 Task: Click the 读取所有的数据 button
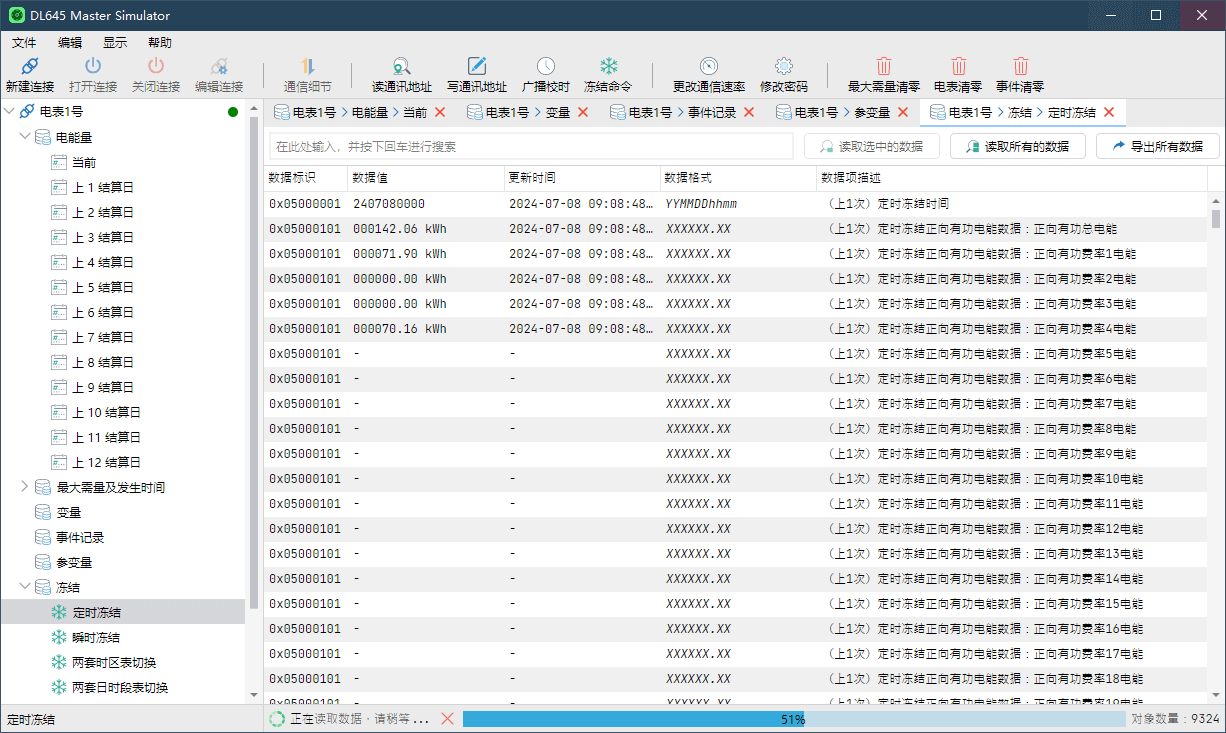pos(1017,146)
